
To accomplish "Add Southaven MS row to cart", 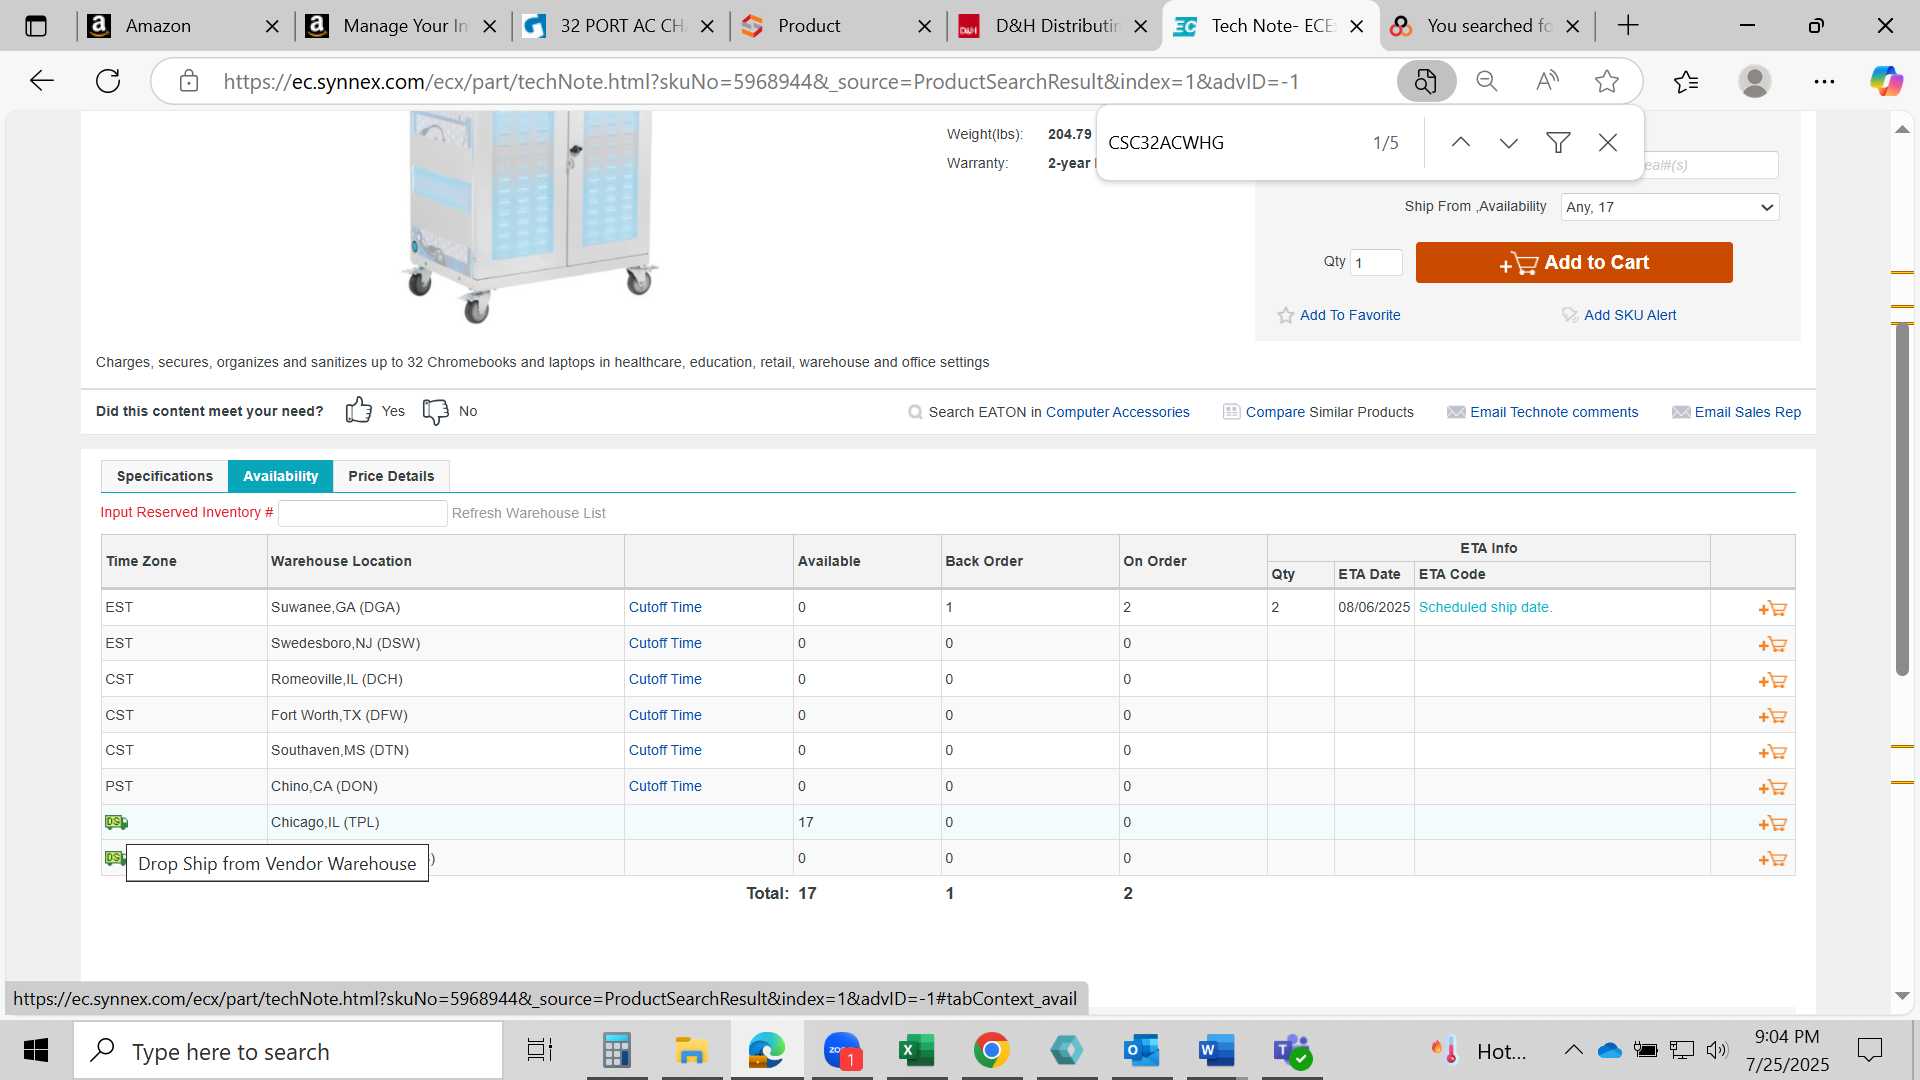I will [1772, 752].
